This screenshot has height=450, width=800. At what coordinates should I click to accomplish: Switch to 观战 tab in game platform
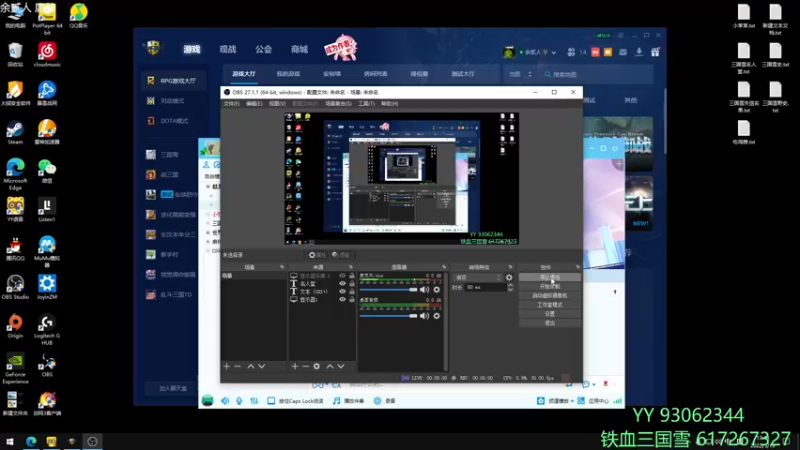[x=228, y=49]
